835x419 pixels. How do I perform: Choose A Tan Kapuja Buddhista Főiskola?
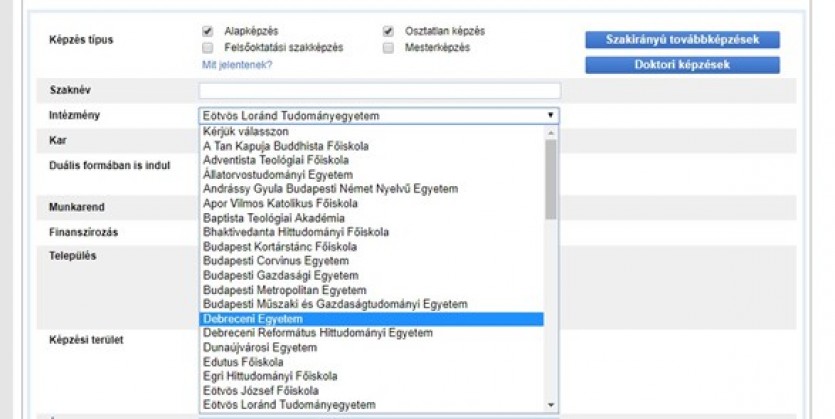[372, 146]
